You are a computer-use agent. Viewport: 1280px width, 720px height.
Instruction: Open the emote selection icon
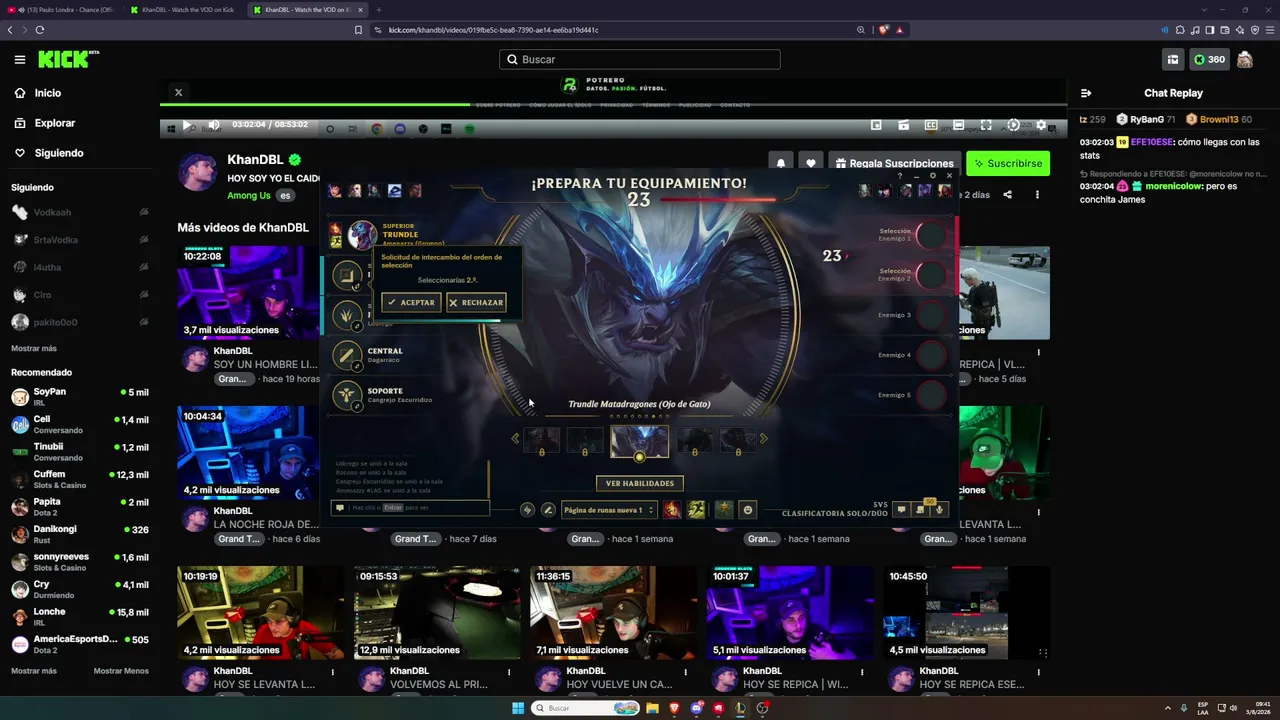(748, 510)
